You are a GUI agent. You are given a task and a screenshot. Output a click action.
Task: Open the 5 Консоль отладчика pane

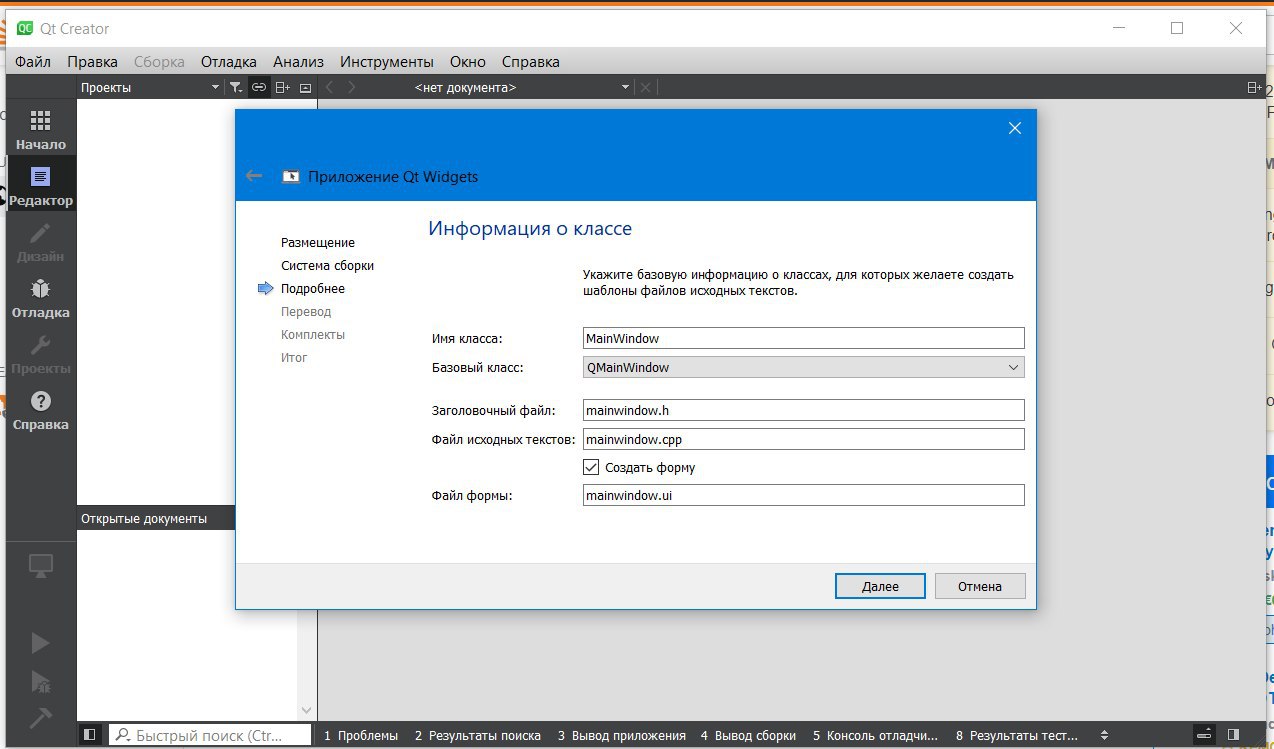click(876, 735)
